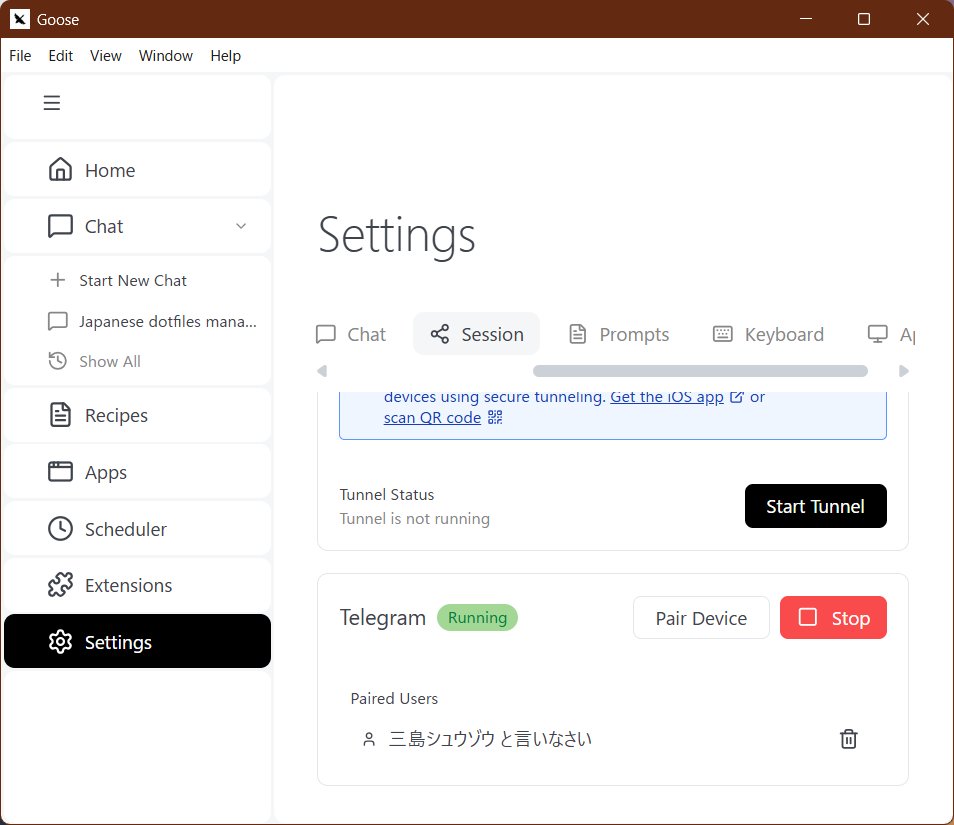The image size is (954, 825).
Task: Click the partially visible monitor icon tab
Action: coord(877,334)
